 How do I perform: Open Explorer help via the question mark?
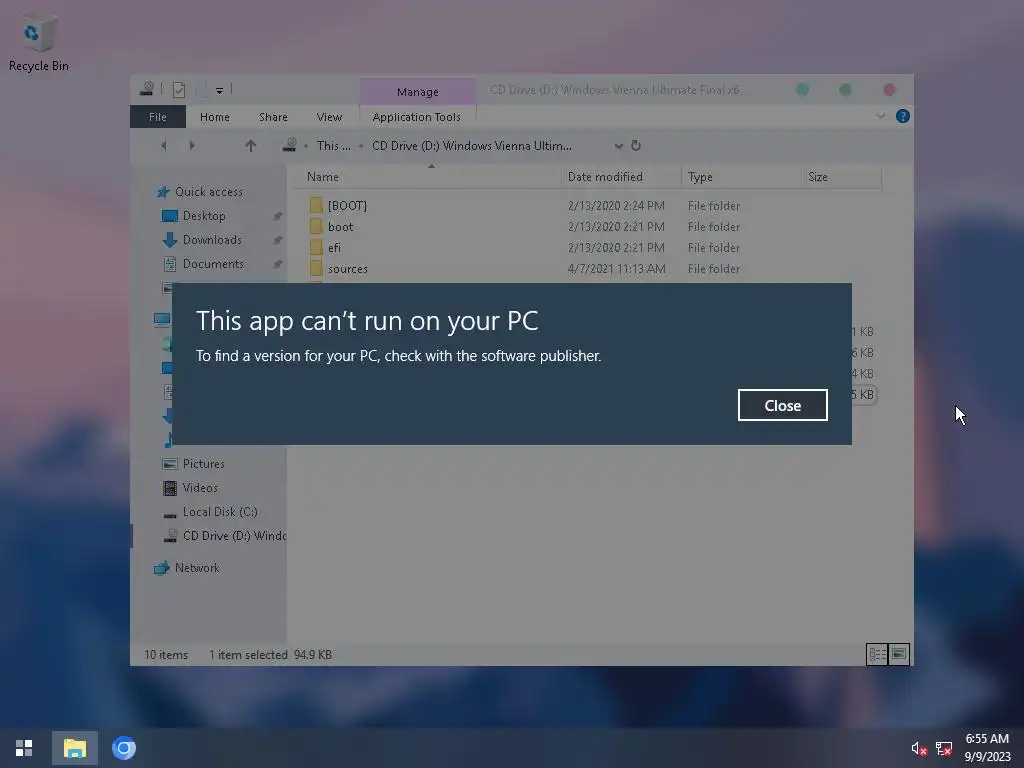pos(903,116)
